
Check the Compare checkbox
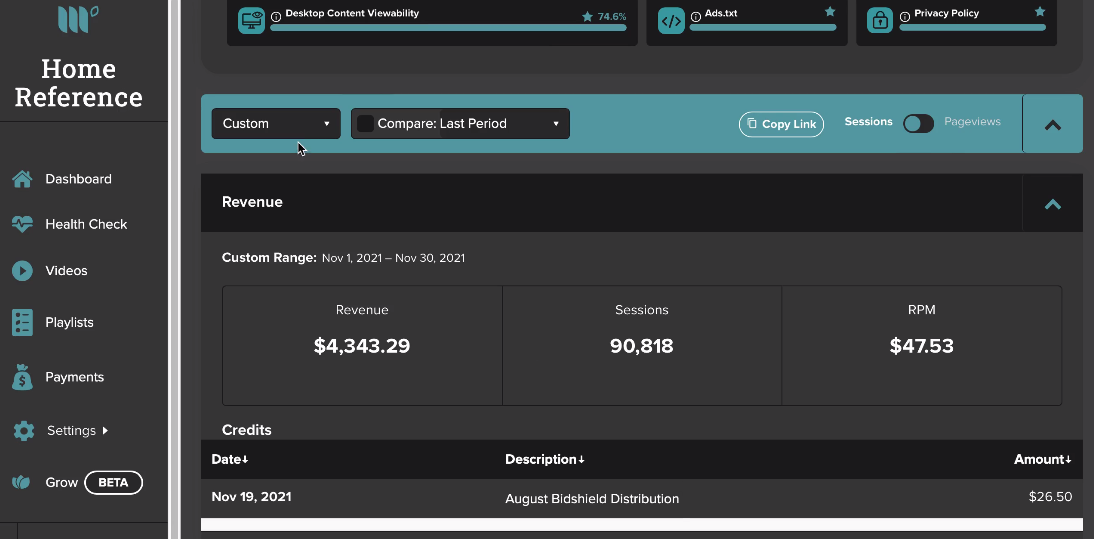tap(365, 123)
